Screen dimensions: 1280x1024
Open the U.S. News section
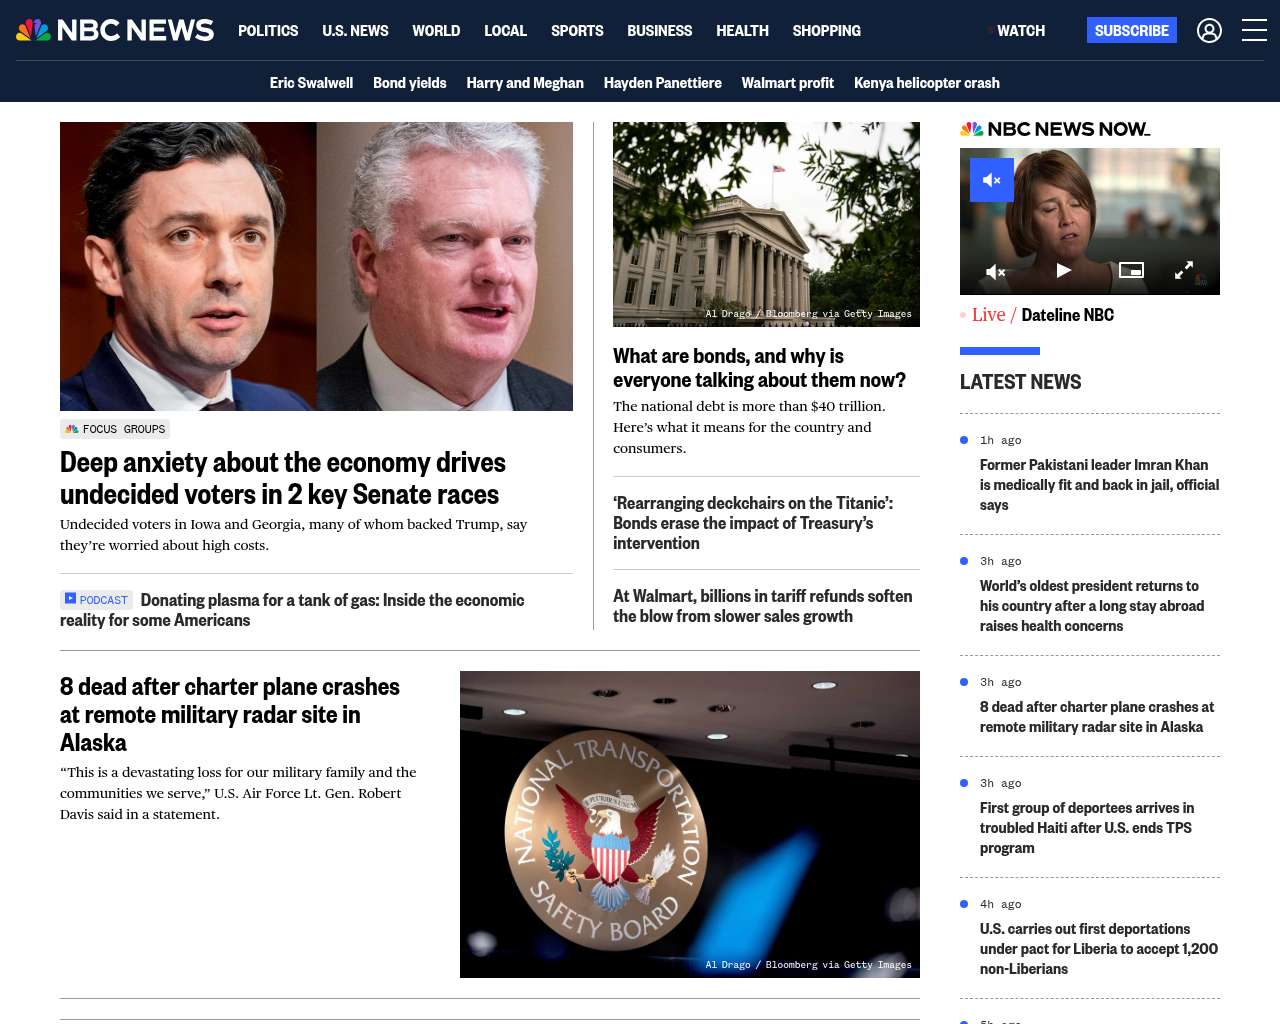[x=355, y=31]
